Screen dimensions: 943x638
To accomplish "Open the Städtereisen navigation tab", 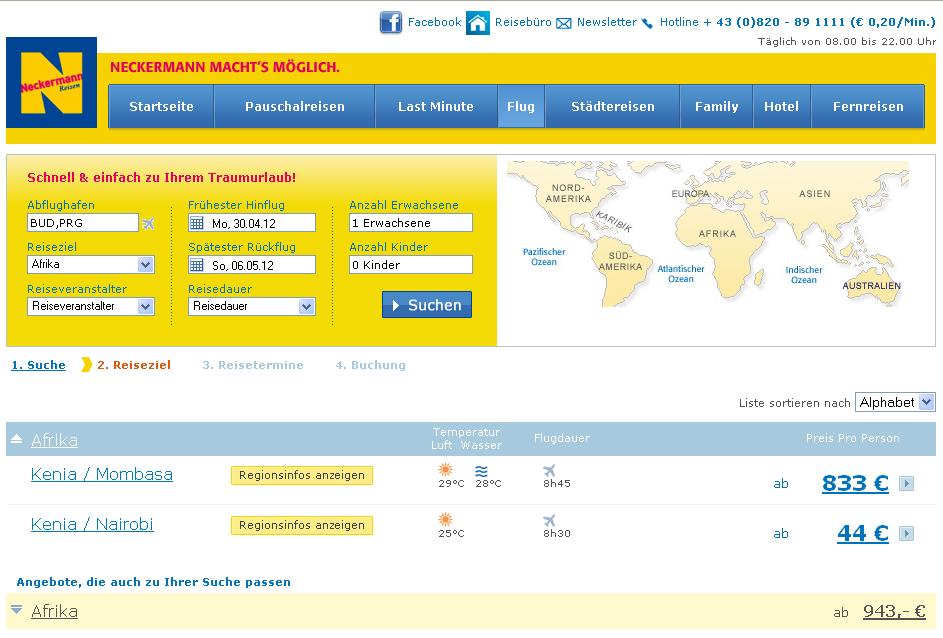I will pos(613,106).
